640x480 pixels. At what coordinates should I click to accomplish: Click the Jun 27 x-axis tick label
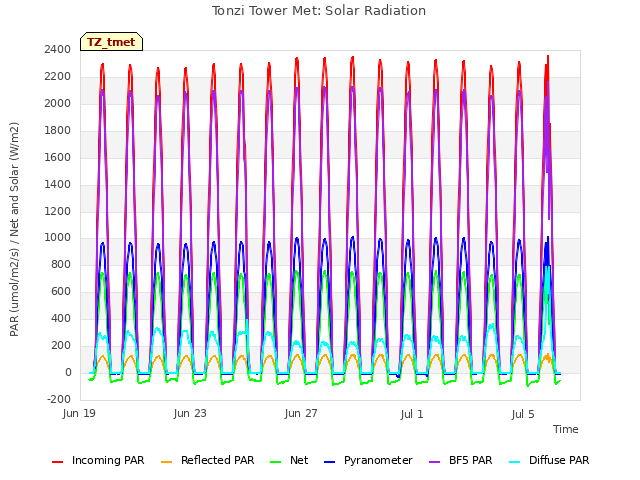pyautogui.click(x=301, y=413)
